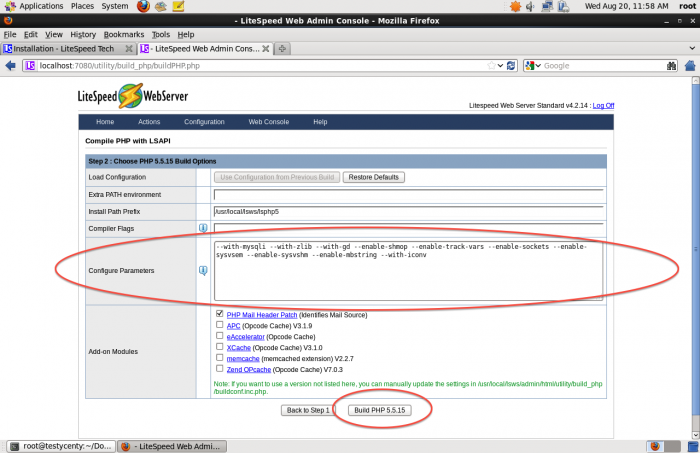This screenshot has height=453, width=700.
Task: Show help for Configure Parameters
Action: click(203, 270)
